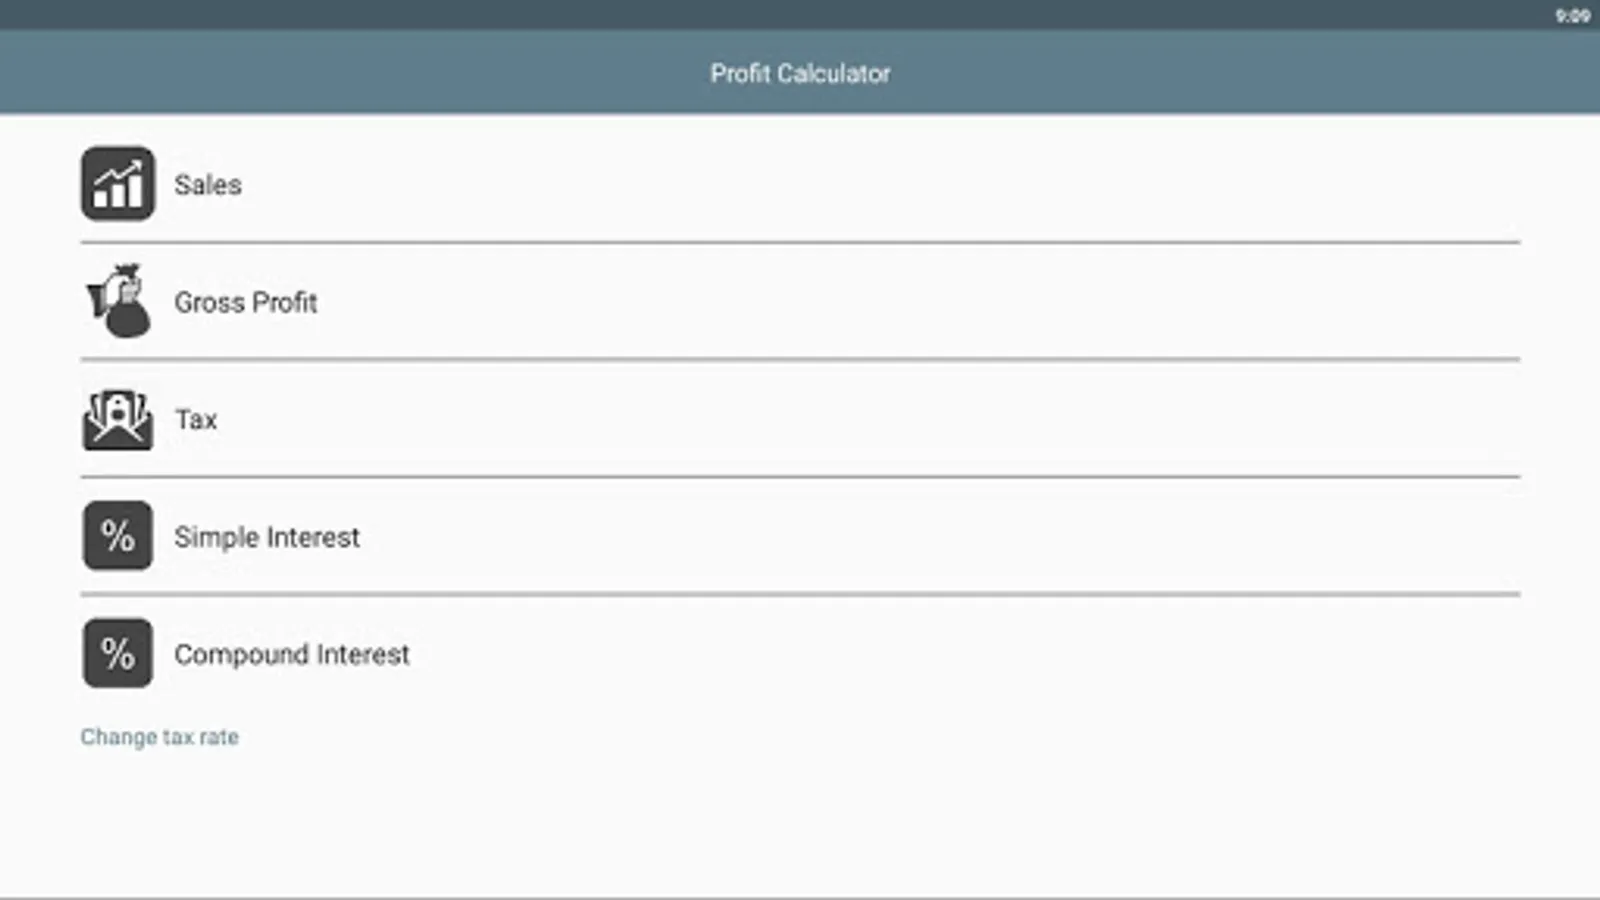This screenshot has width=1600, height=900.
Task: Select the Tax envelope icon
Action: [x=118, y=419]
